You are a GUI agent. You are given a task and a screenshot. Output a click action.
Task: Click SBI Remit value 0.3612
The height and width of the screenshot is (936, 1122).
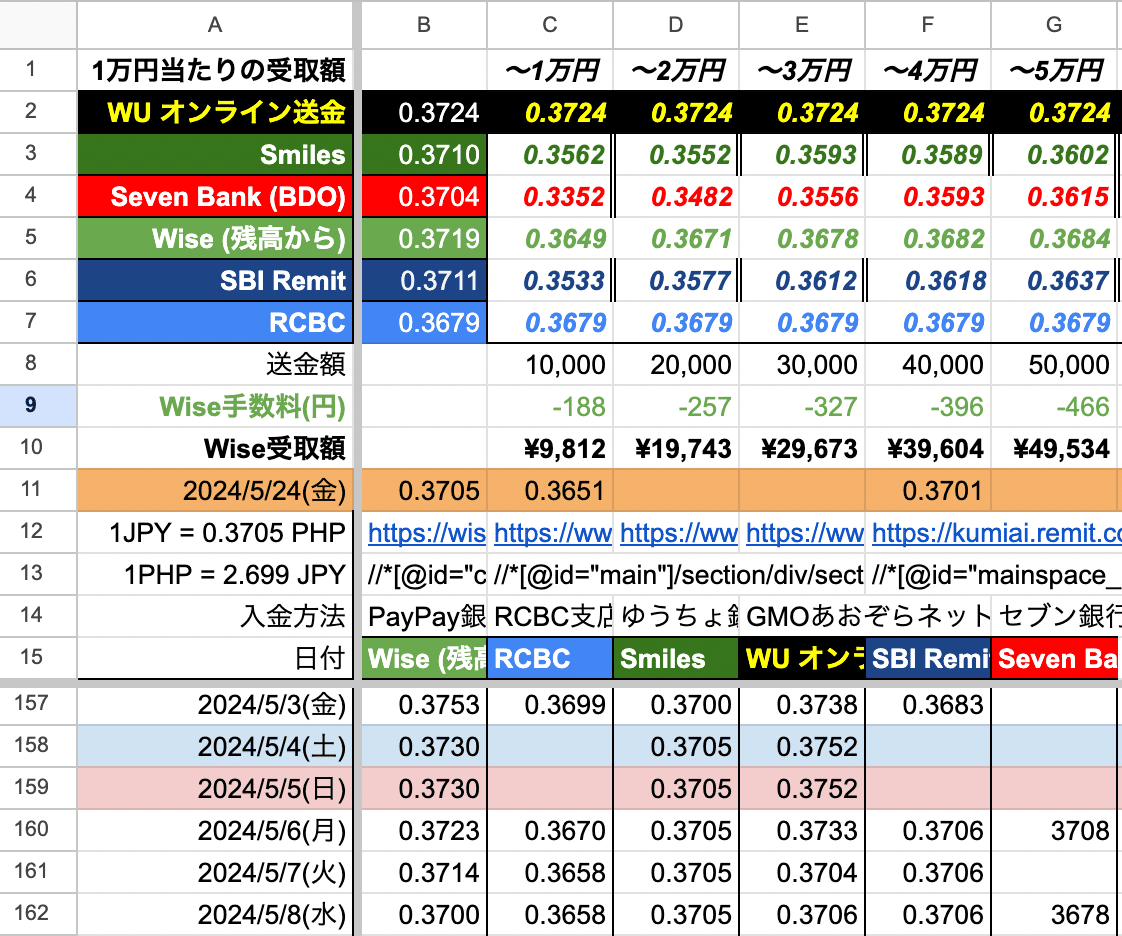tap(802, 281)
